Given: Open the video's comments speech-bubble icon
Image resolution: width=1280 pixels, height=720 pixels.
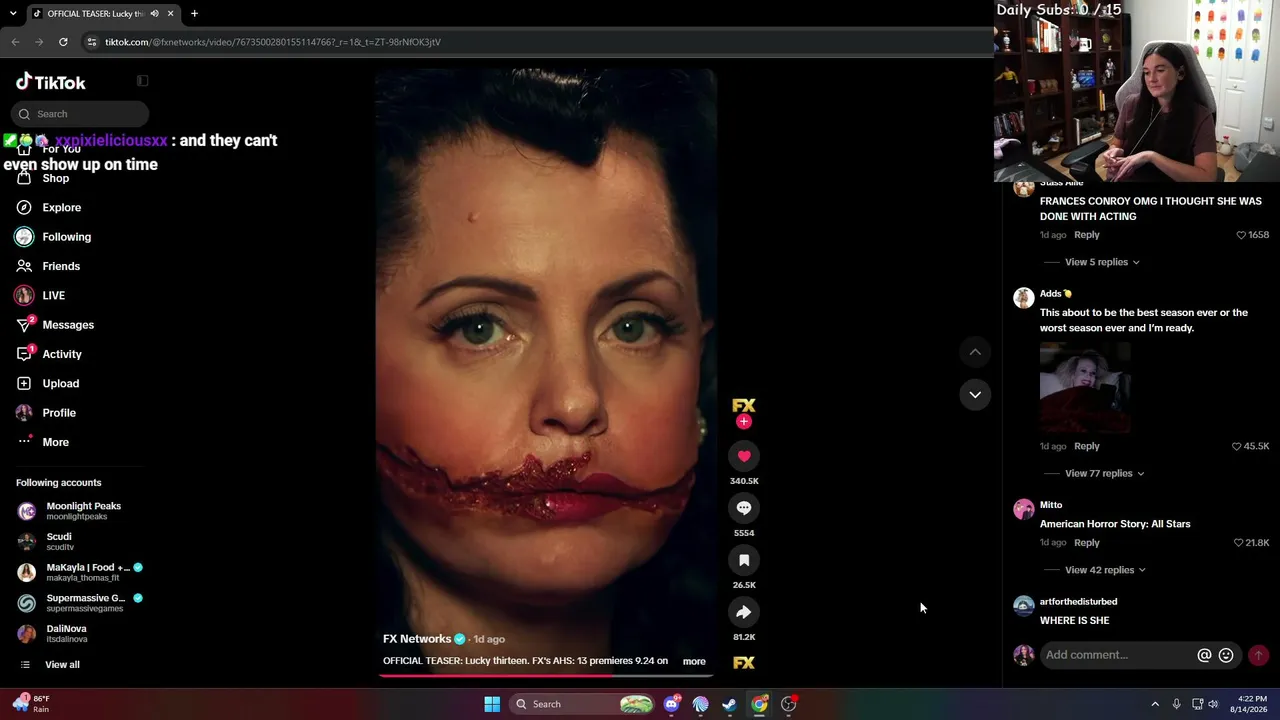Looking at the screenshot, I should click(744, 508).
